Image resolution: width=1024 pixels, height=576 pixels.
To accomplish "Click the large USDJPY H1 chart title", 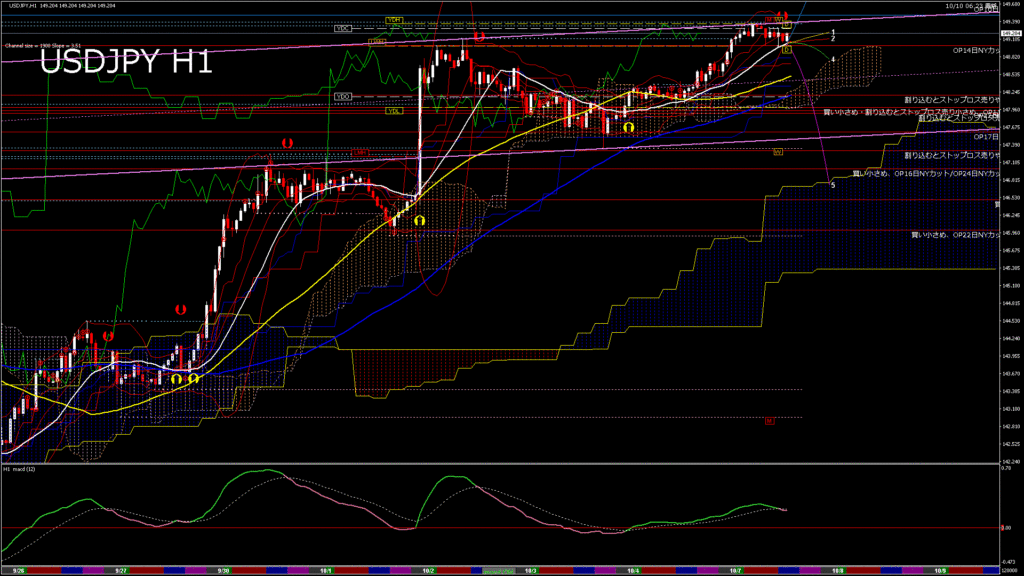I will 126,62.
